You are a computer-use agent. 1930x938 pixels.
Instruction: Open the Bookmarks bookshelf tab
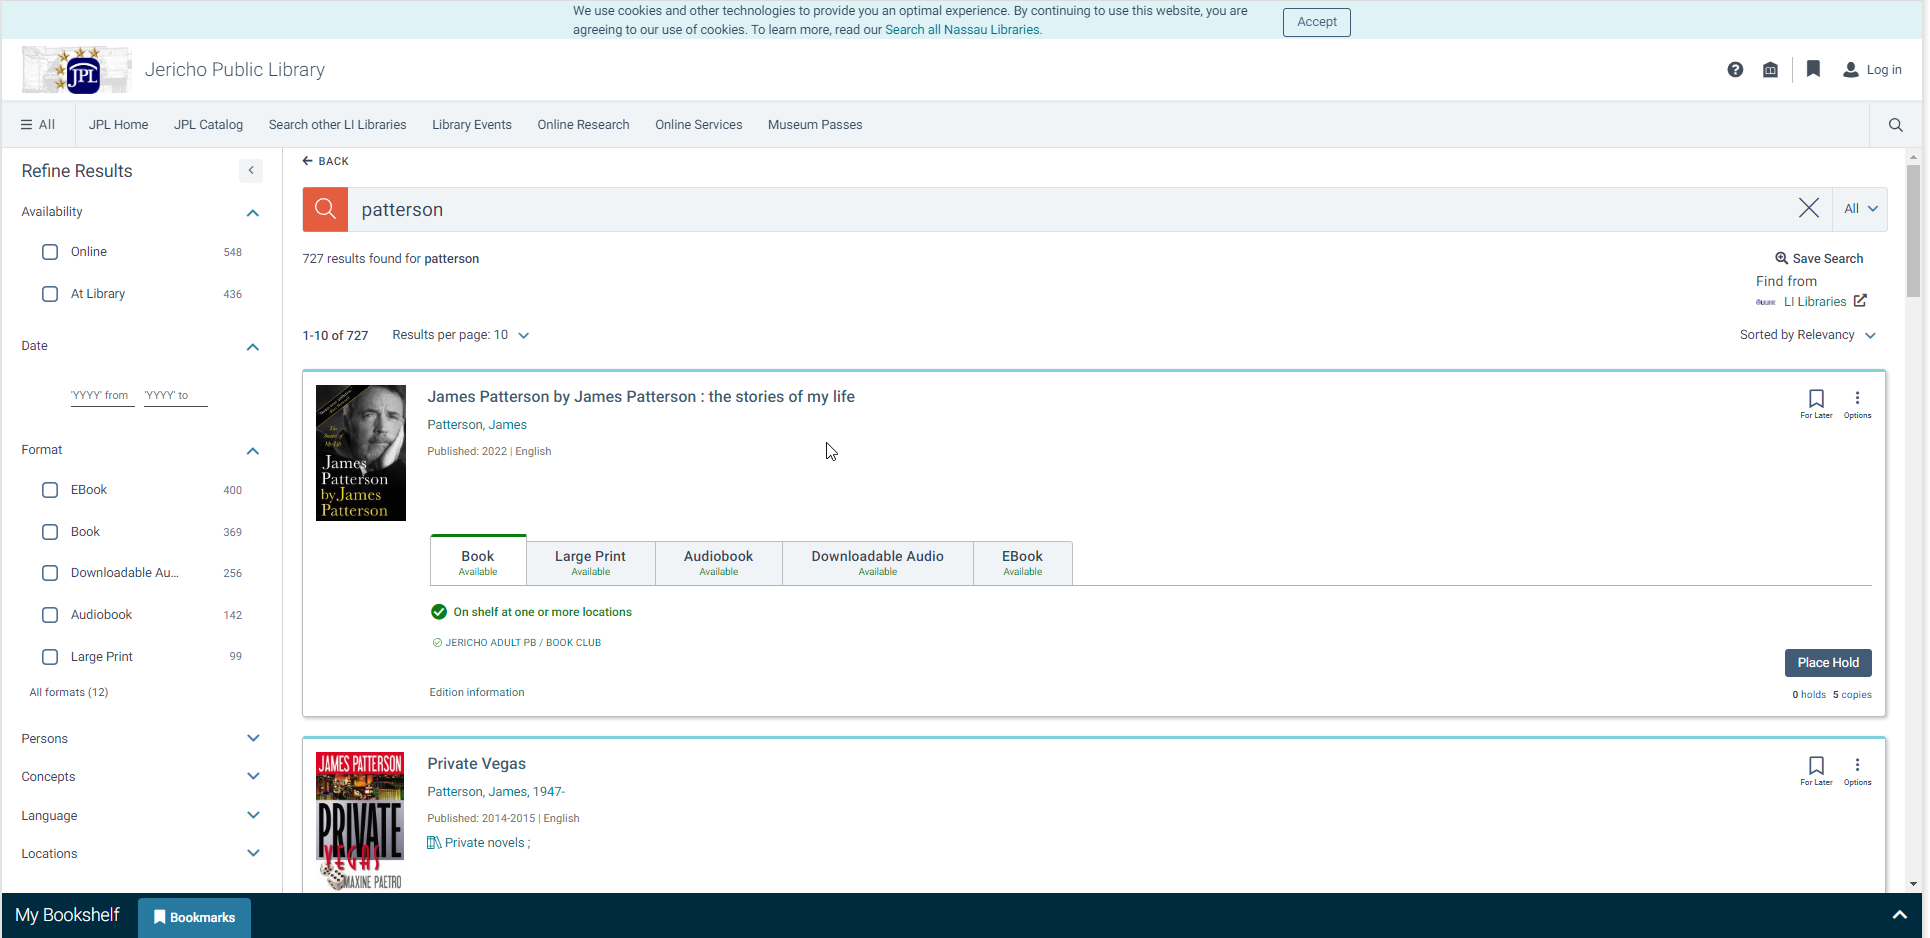[194, 917]
